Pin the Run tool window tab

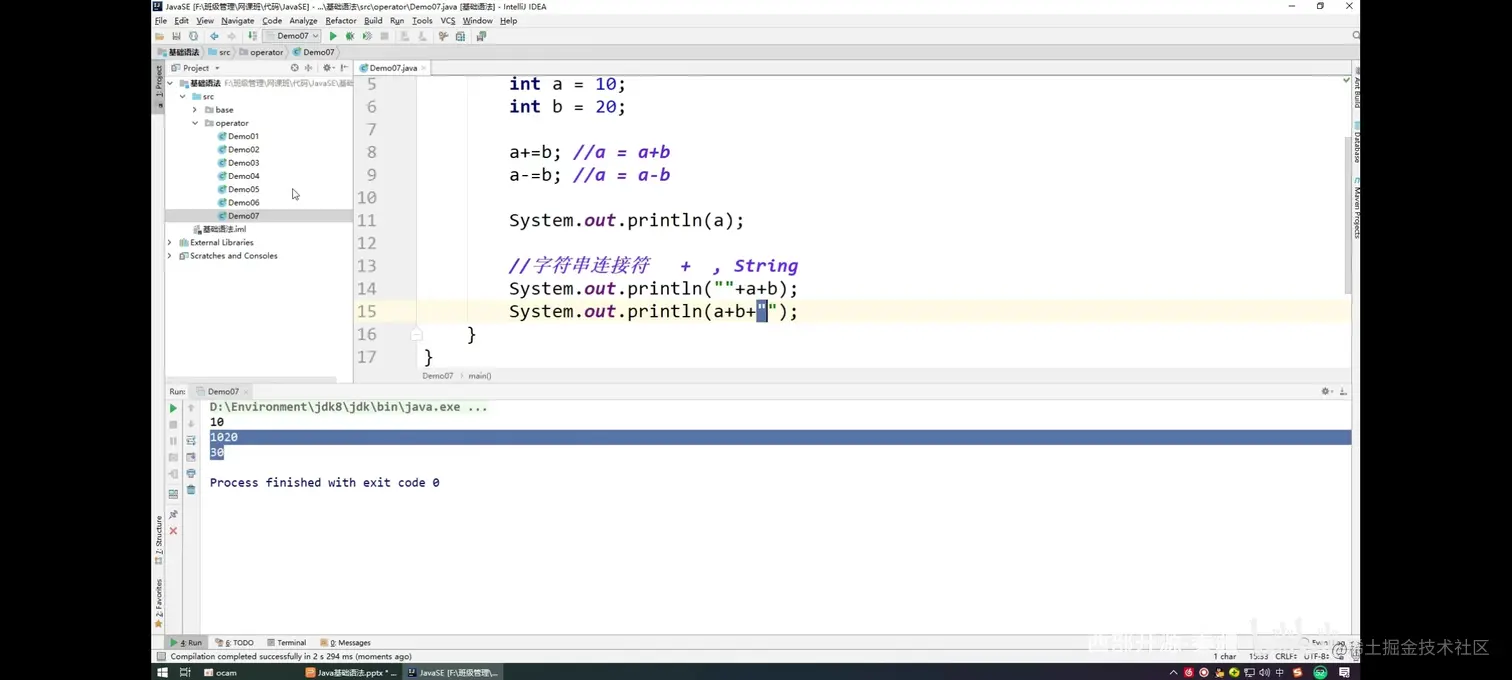[x=172, y=514]
